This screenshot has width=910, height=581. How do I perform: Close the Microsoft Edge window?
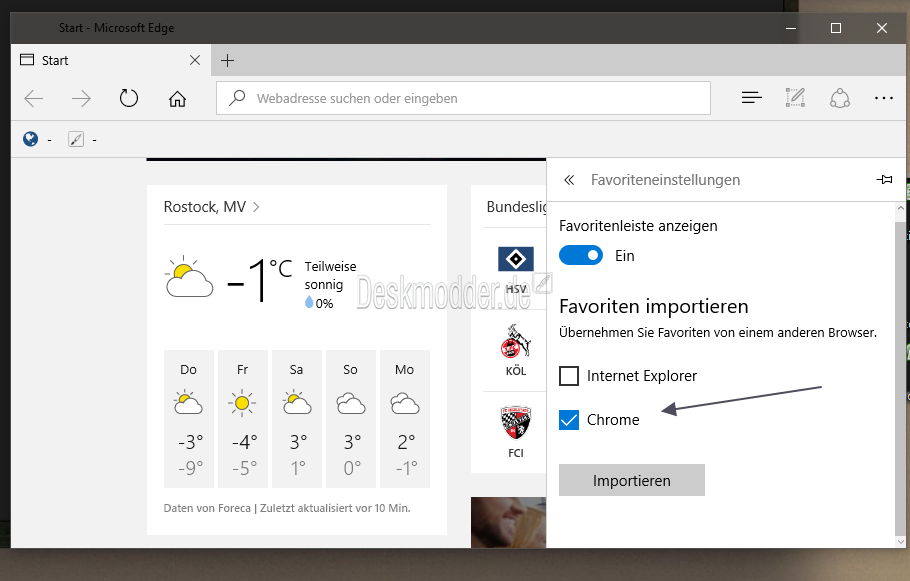tap(882, 28)
